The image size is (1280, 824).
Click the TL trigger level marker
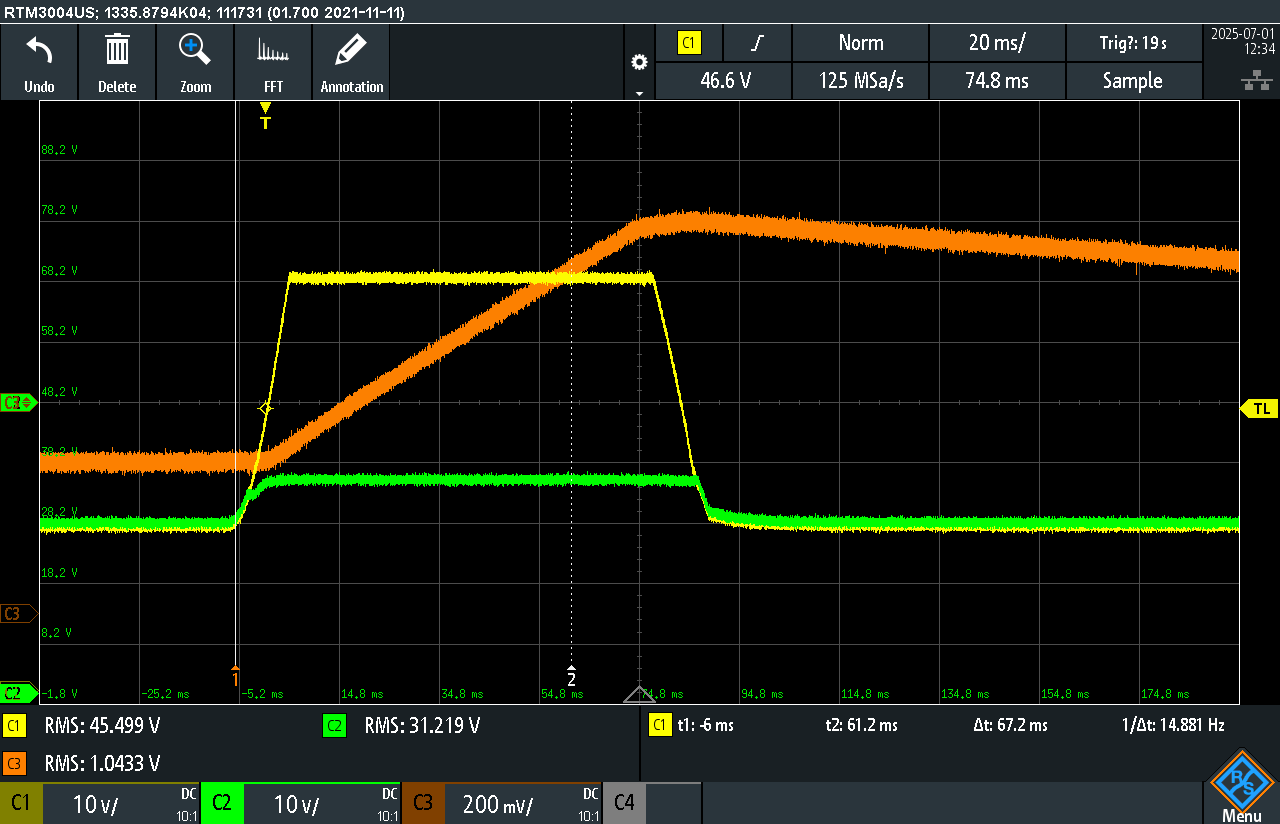pyautogui.click(x=1260, y=408)
